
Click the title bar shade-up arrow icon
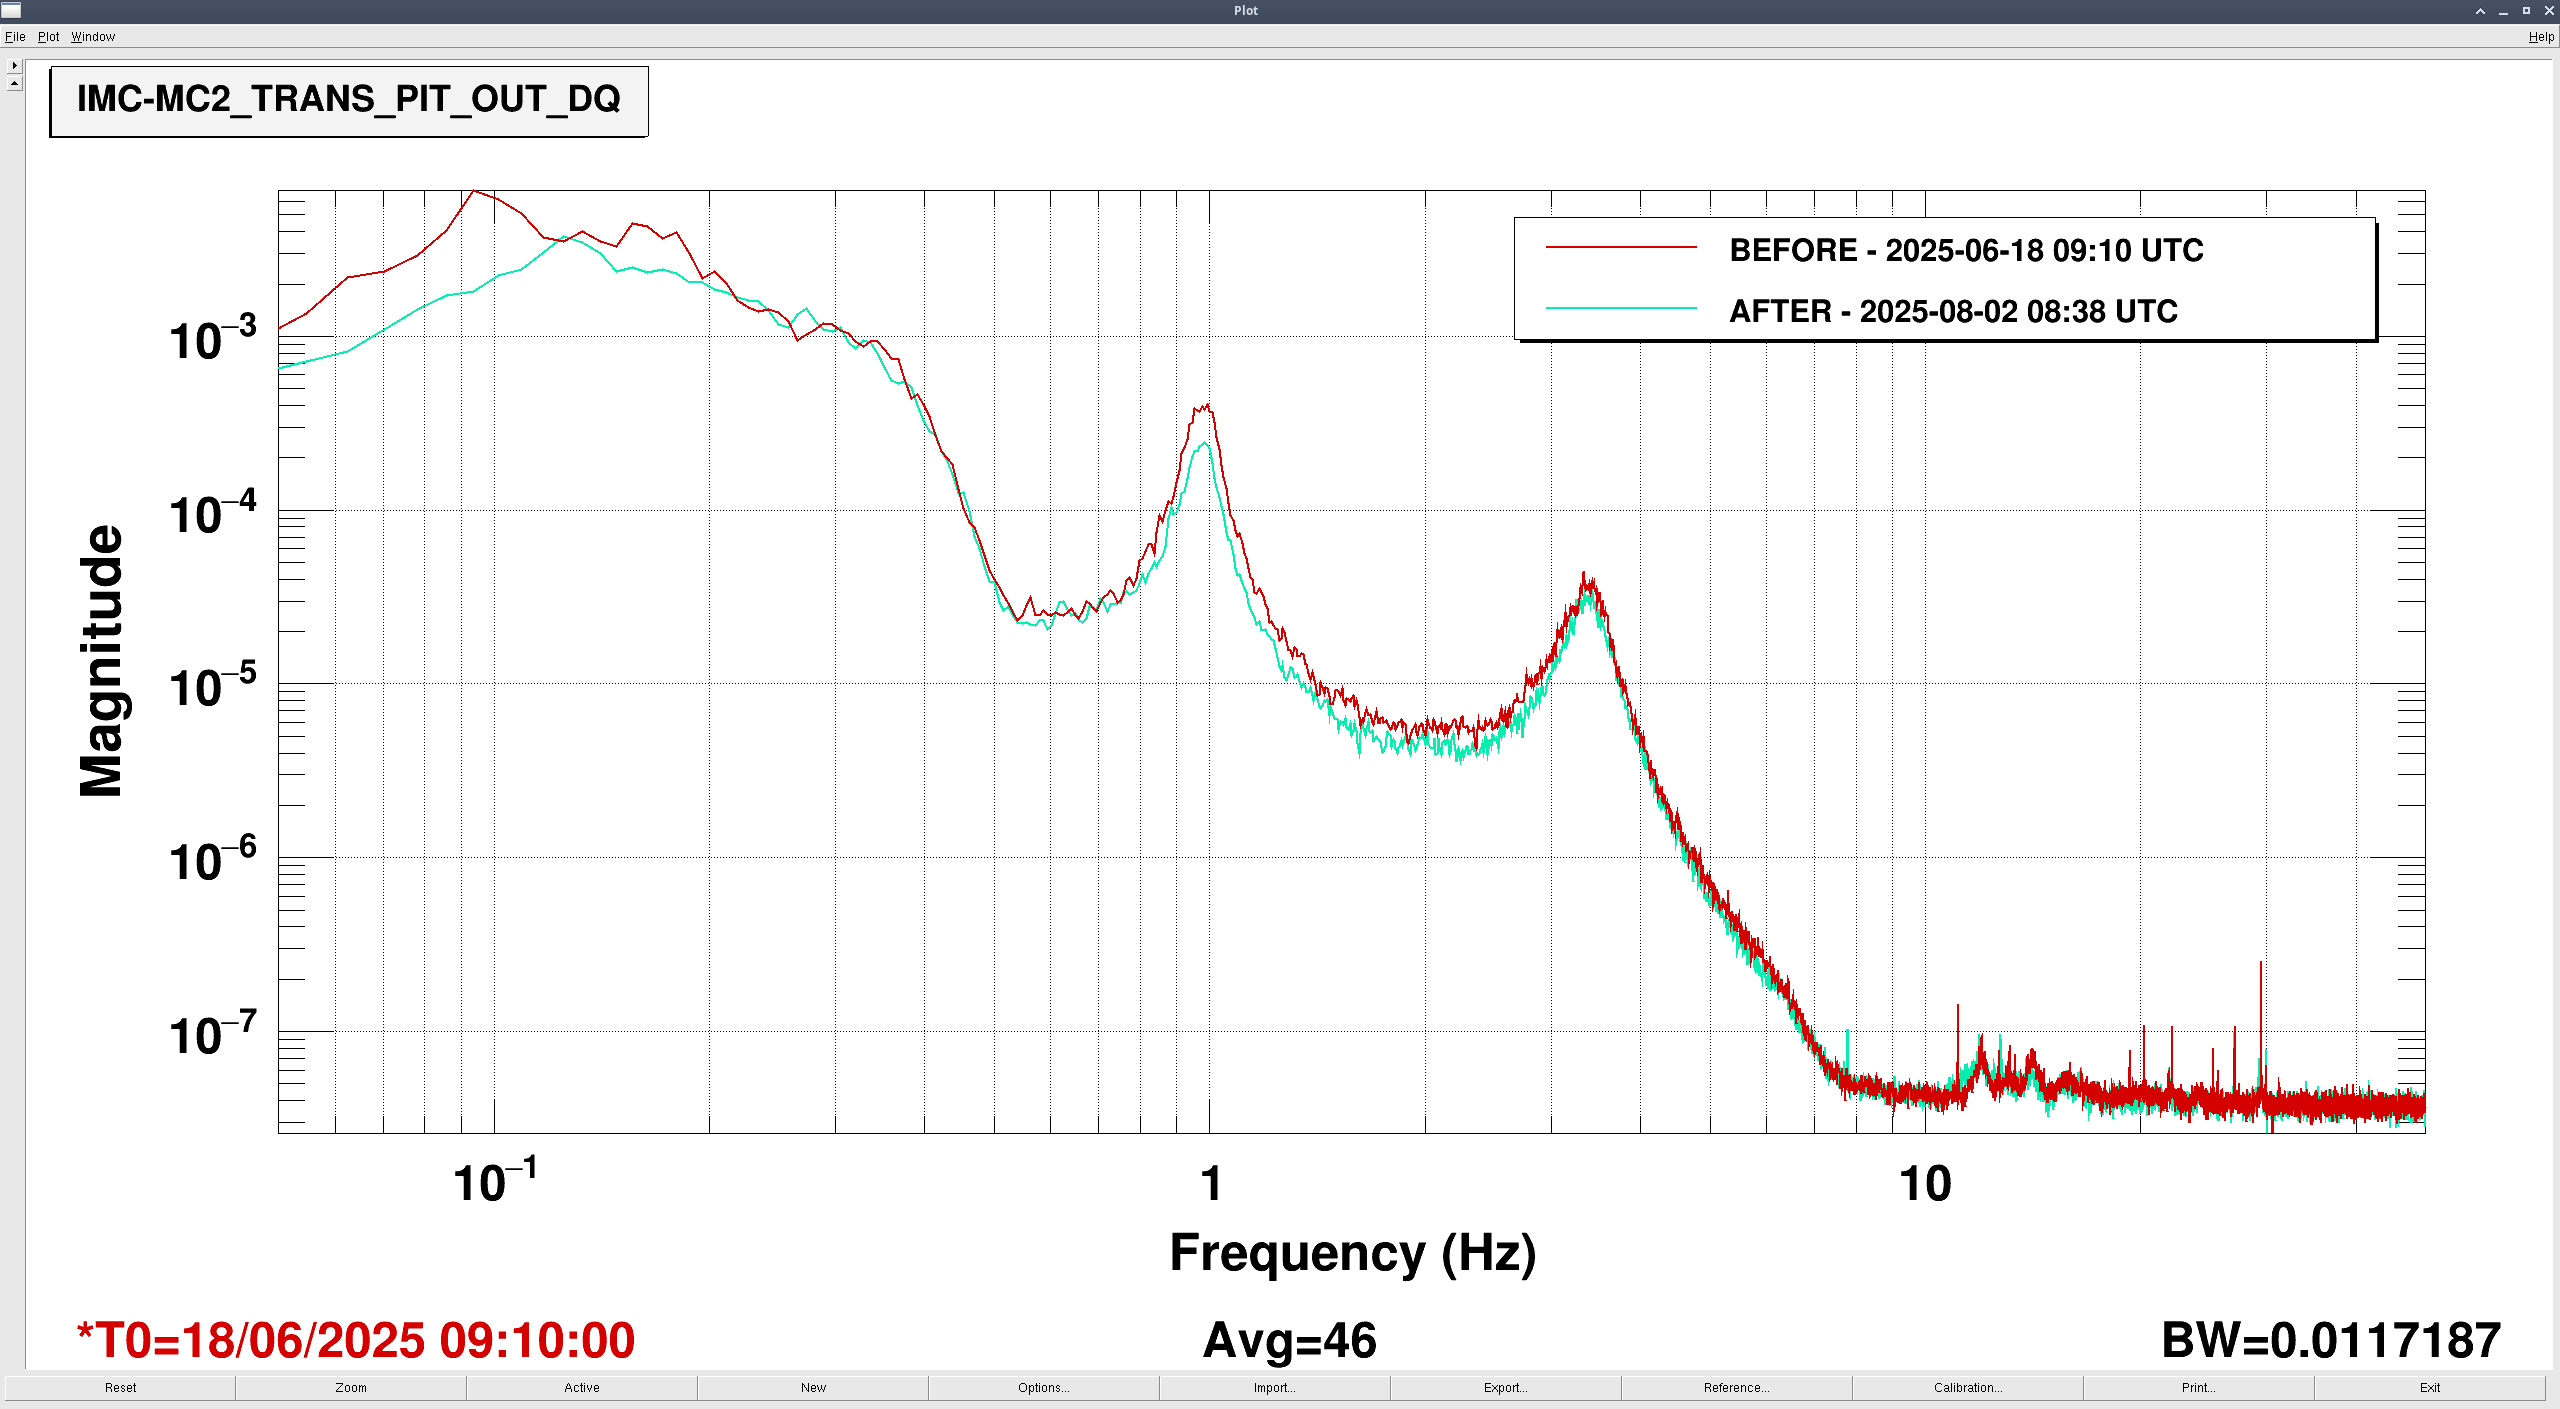[x=2480, y=11]
